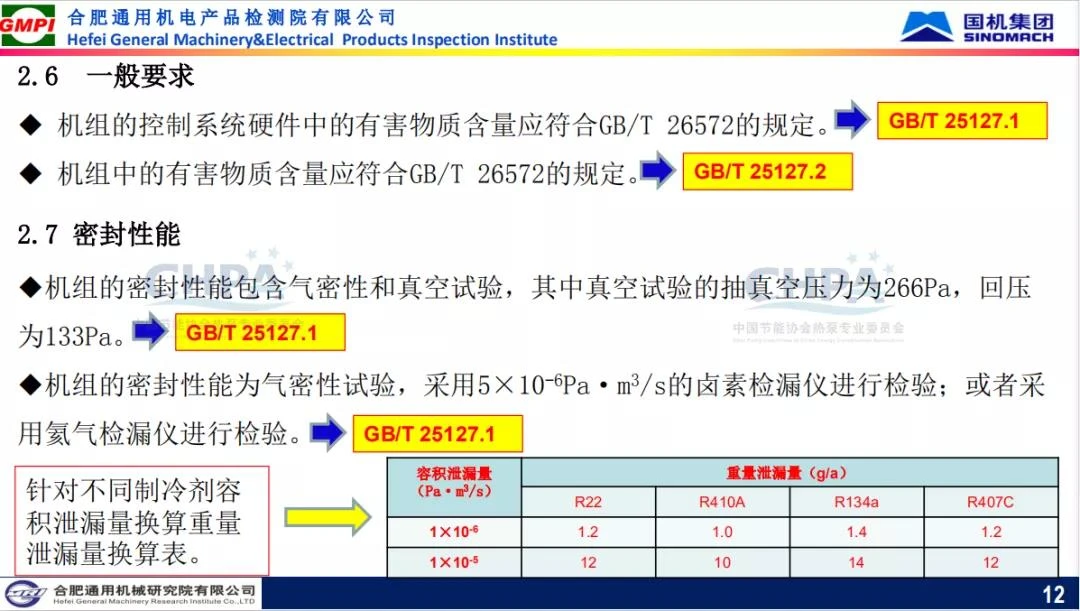Select the R407C column header
Image resolution: width=1080 pixels, height=611 pixels.
[990, 502]
